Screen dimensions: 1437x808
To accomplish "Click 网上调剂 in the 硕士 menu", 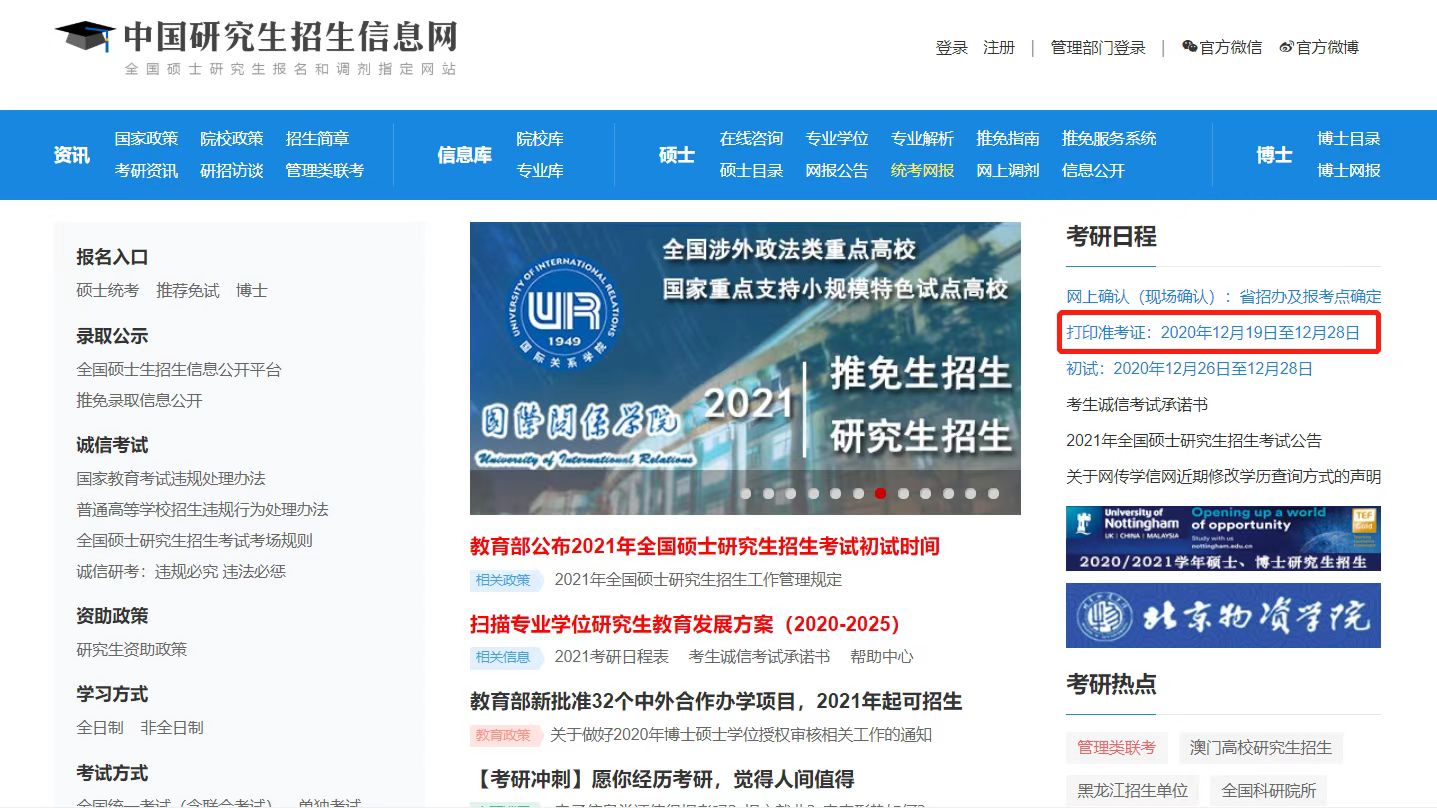I will click(1007, 171).
